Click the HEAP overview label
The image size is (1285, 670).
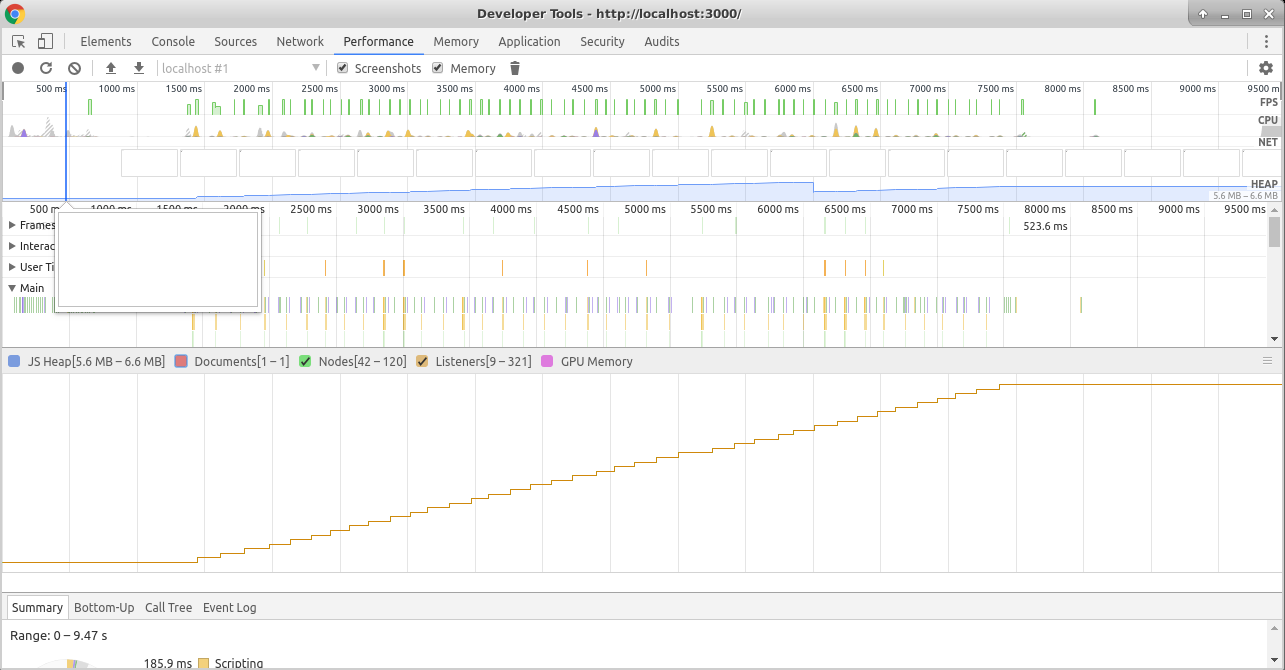(x=1264, y=184)
